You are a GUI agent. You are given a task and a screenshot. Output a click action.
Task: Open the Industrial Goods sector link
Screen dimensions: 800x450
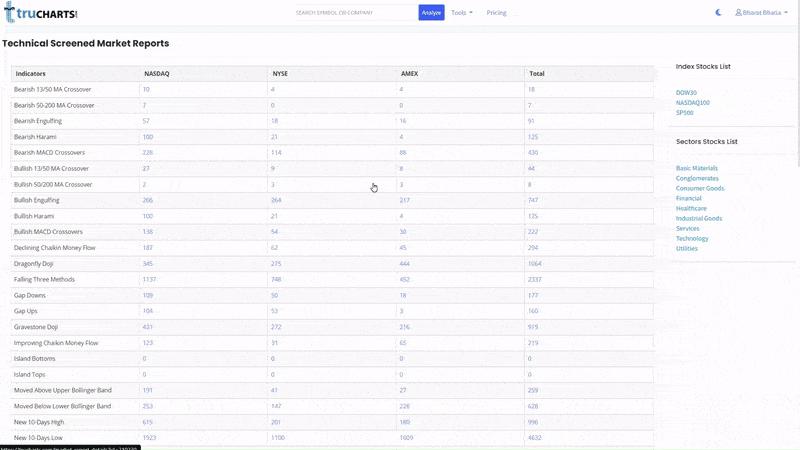[x=698, y=218]
